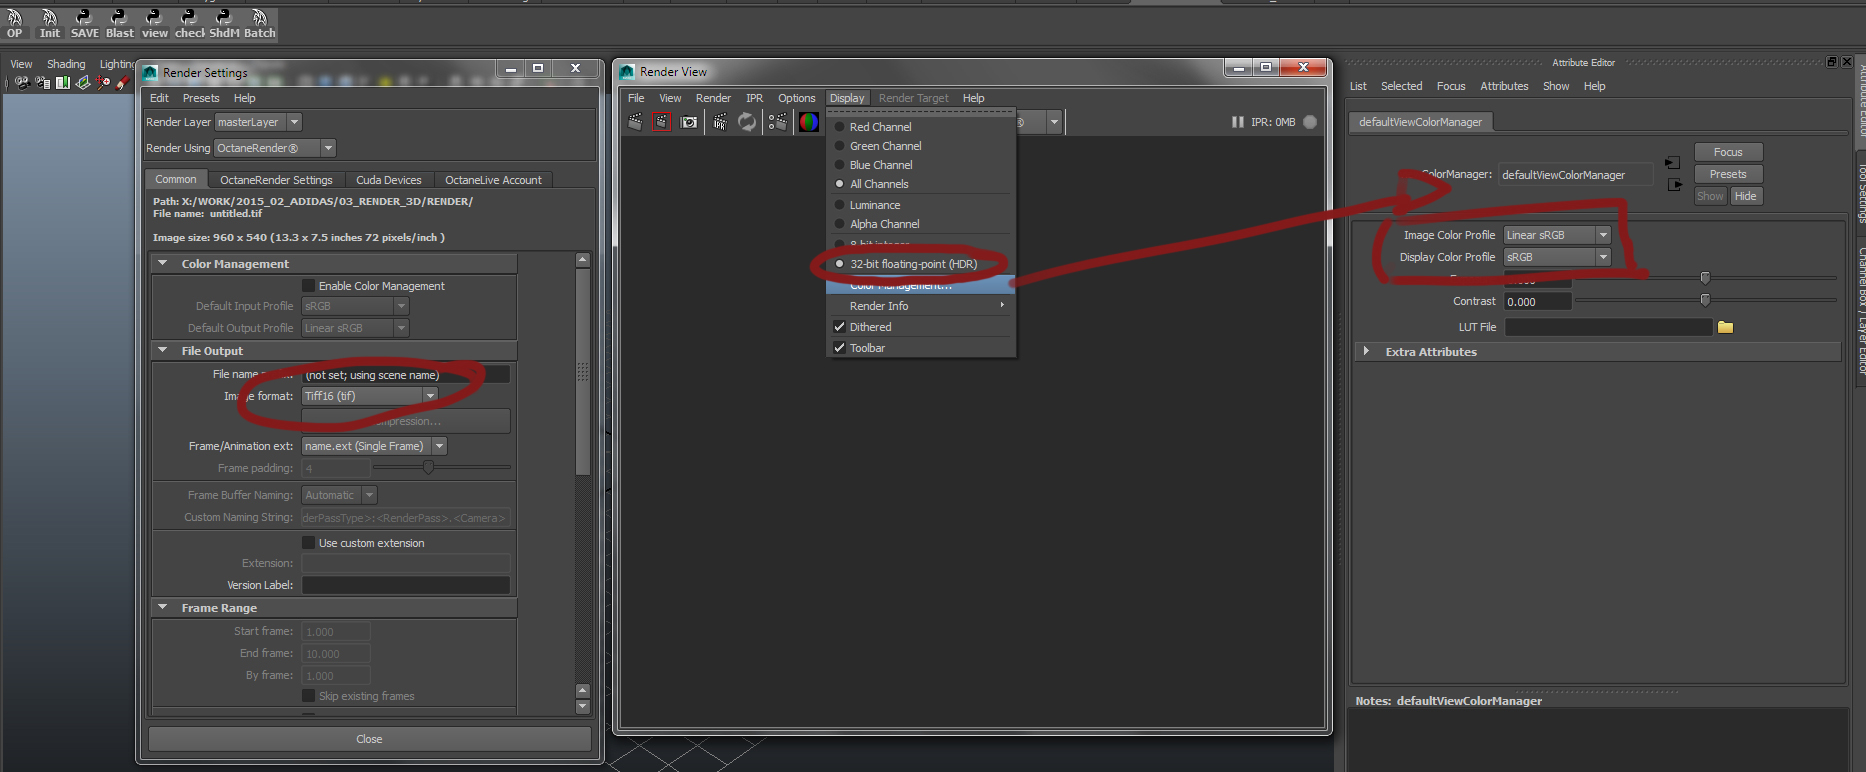The image size is (1866, 772).
Task: Click the select camera viewport icon
Action: pos(22,83)
